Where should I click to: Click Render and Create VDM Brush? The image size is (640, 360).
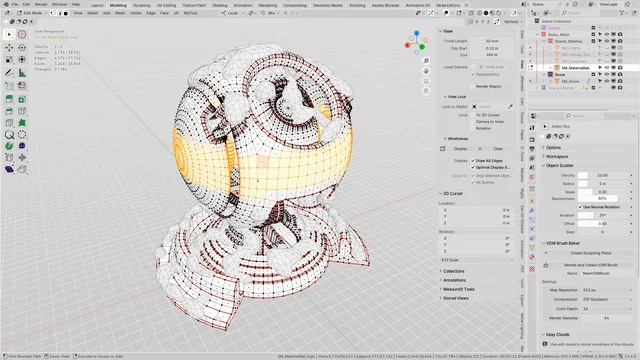pos(590,265)
